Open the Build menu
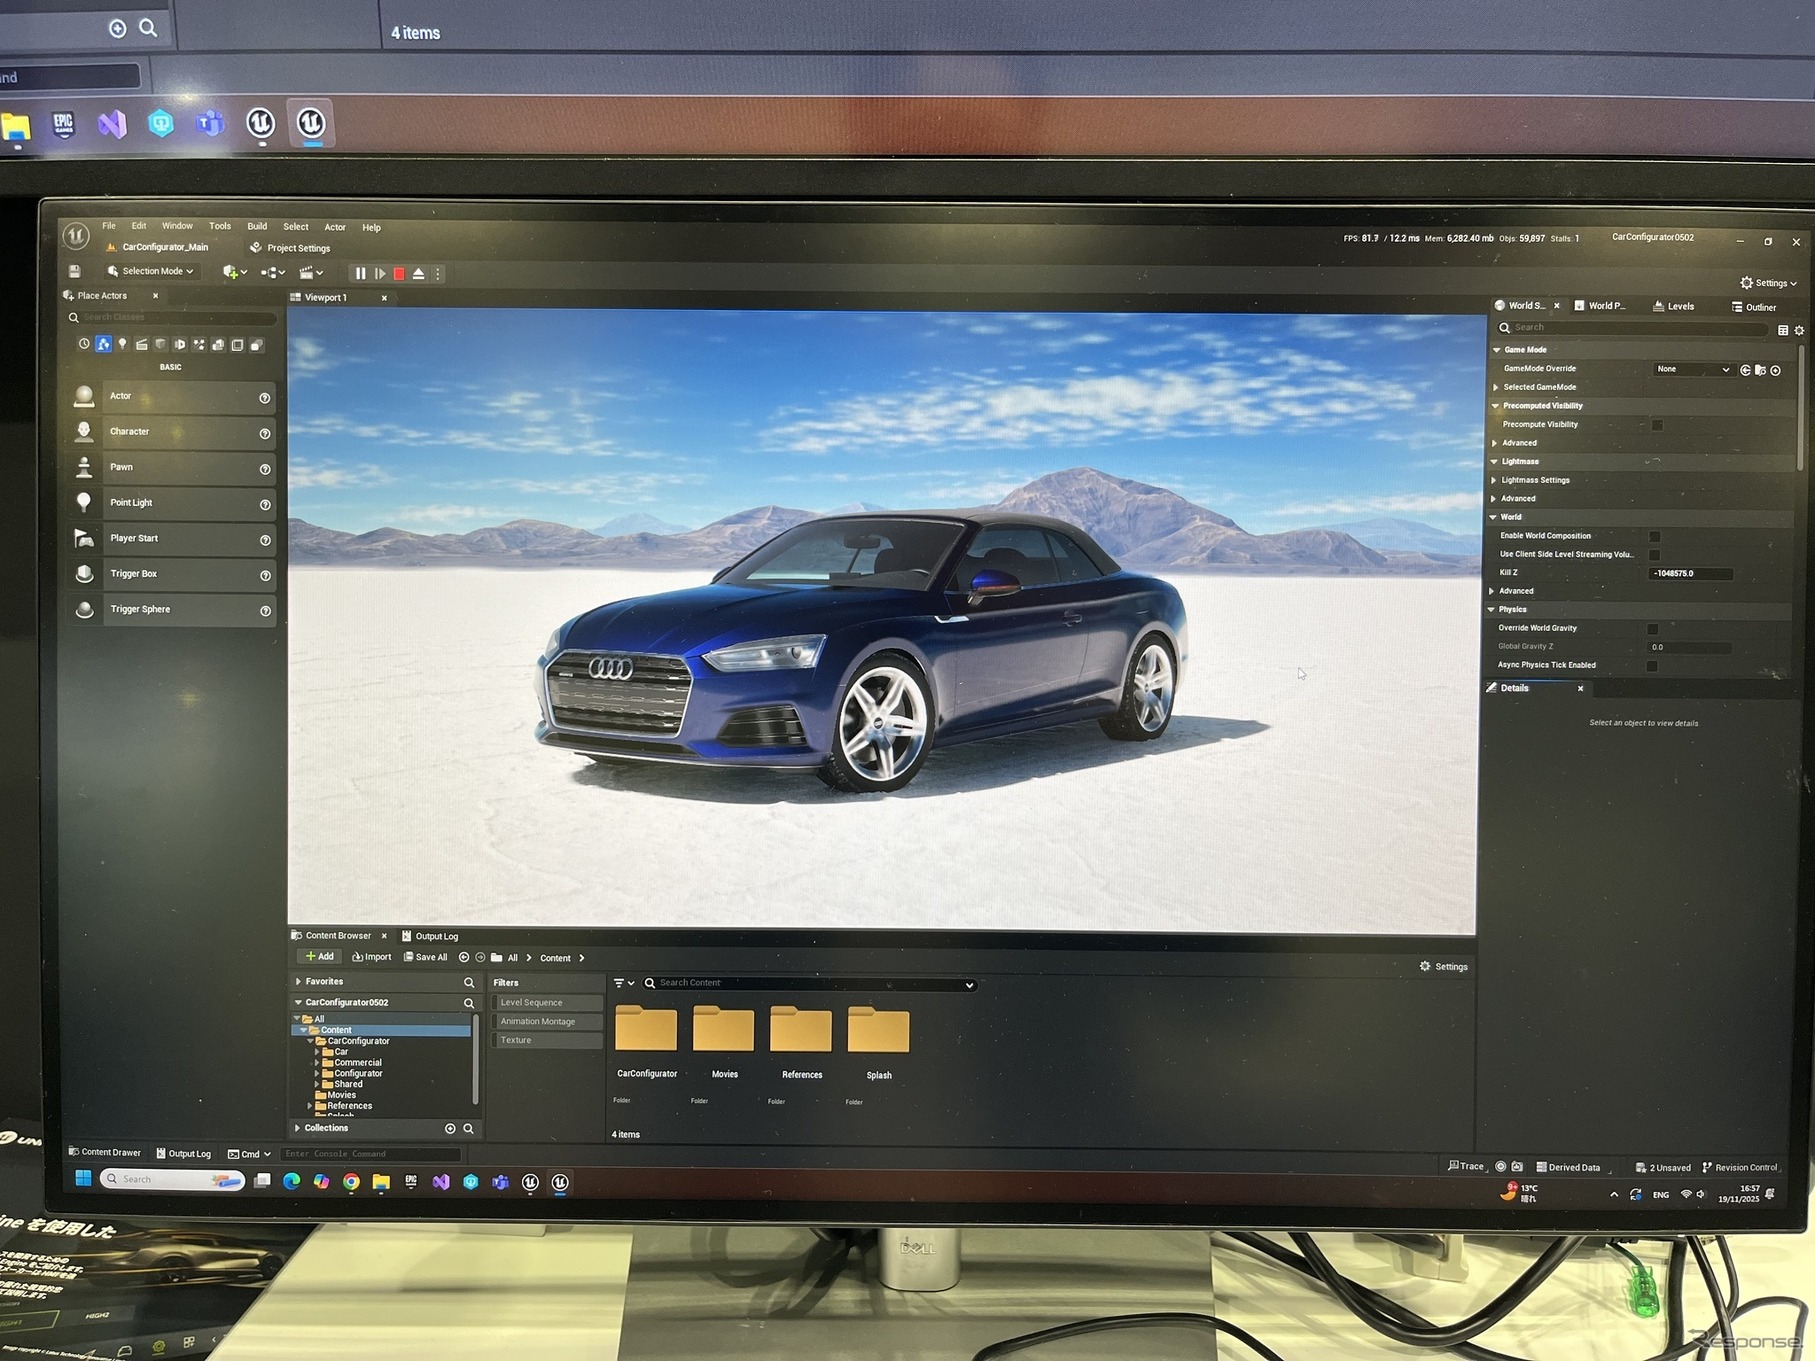The width and height of the screenshot is (1815, 1361). coord(257,226)
